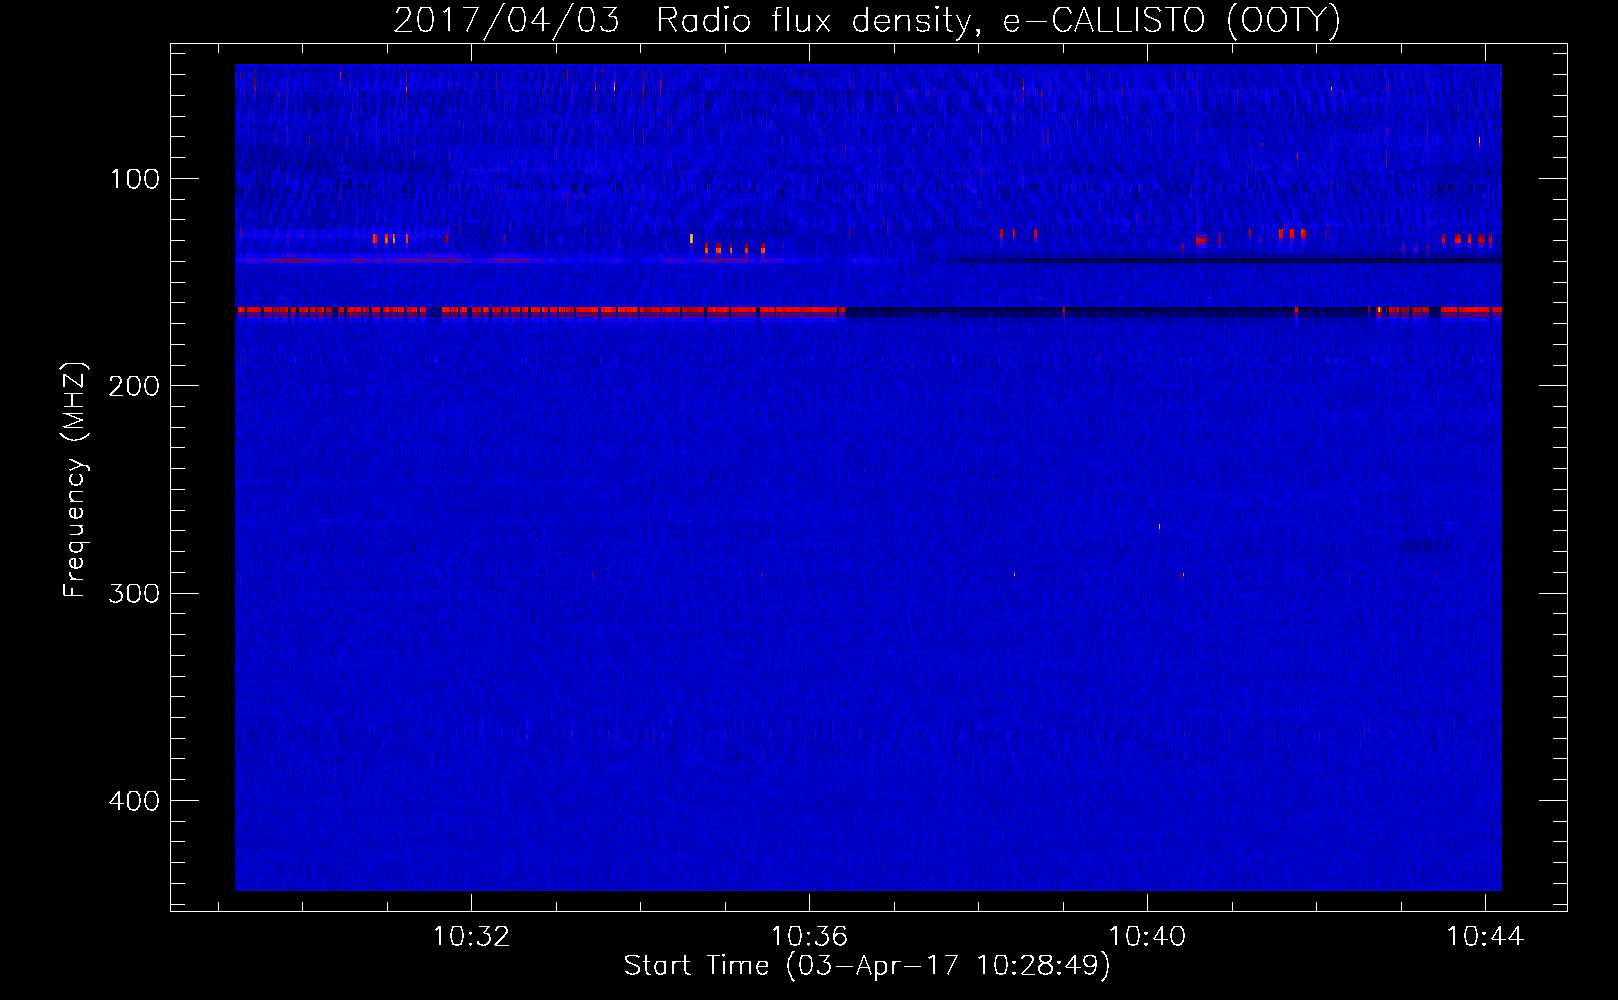The height and width of the screenshot is (1000, 1618).
Task: Click the Start Time axis label
Action: coord(867,965)
